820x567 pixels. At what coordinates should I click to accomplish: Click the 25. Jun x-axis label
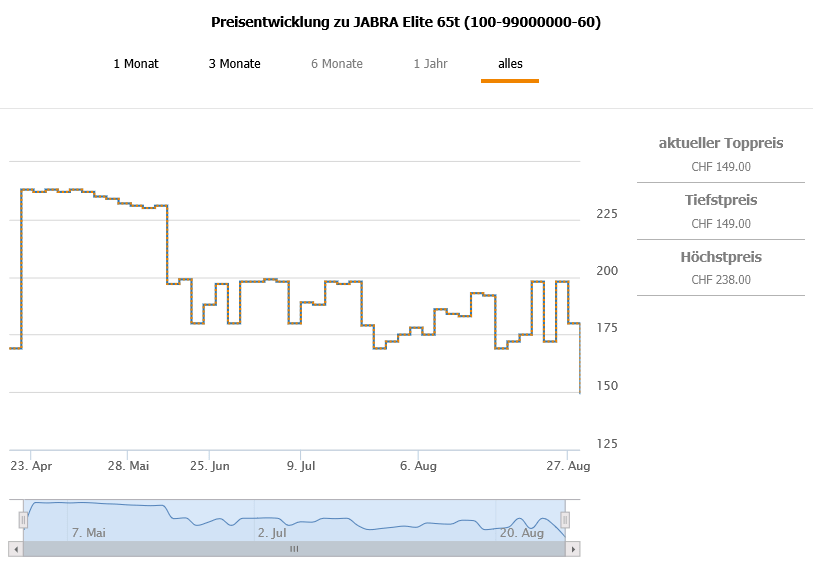pos(210,466)
